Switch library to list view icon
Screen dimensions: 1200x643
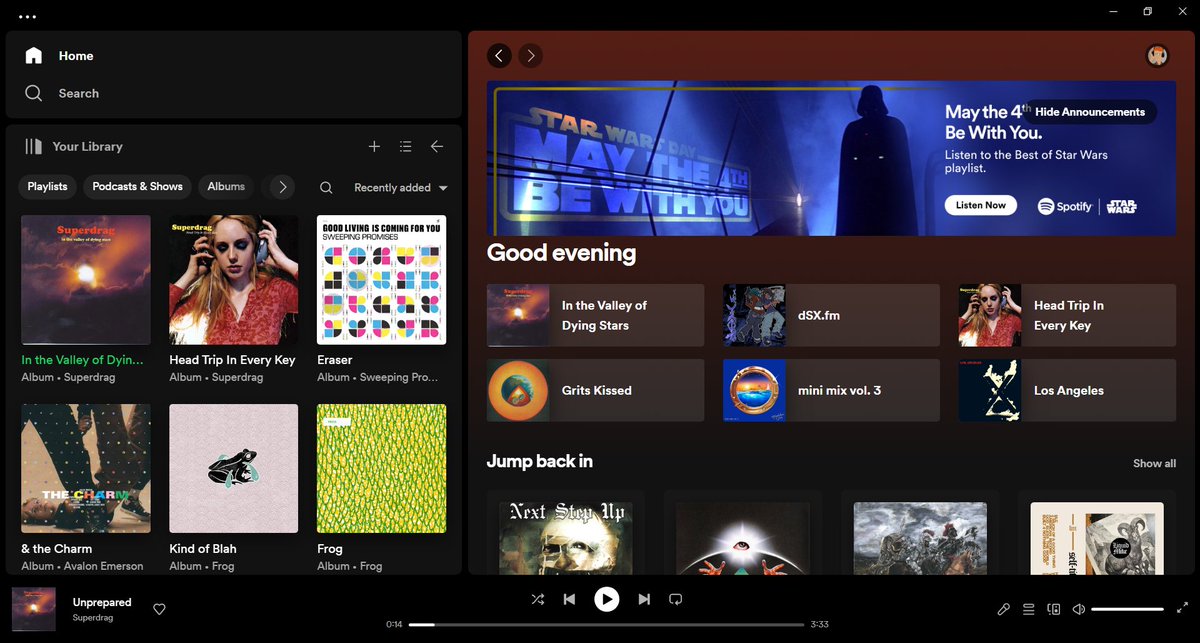point(405,146)
